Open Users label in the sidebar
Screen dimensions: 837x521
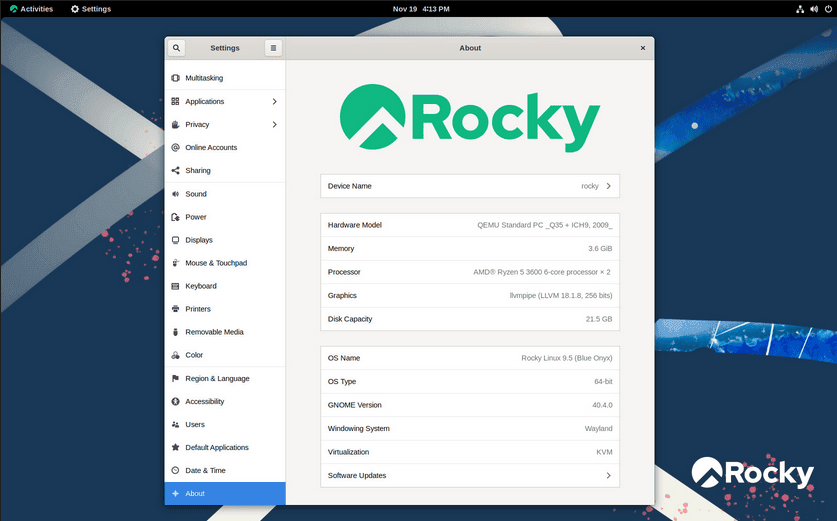(x=195, y=424)
